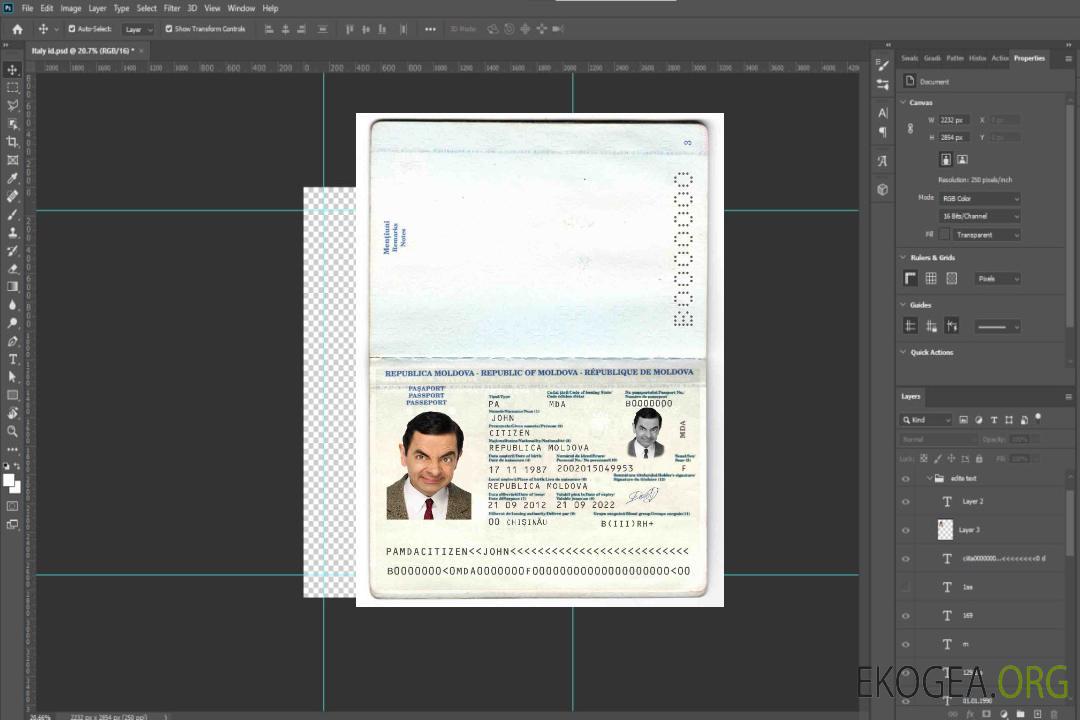The width and height of the screenshot is (1080, 720).
Task: Click the Home icon in options bar
Action: coord(17,29)
